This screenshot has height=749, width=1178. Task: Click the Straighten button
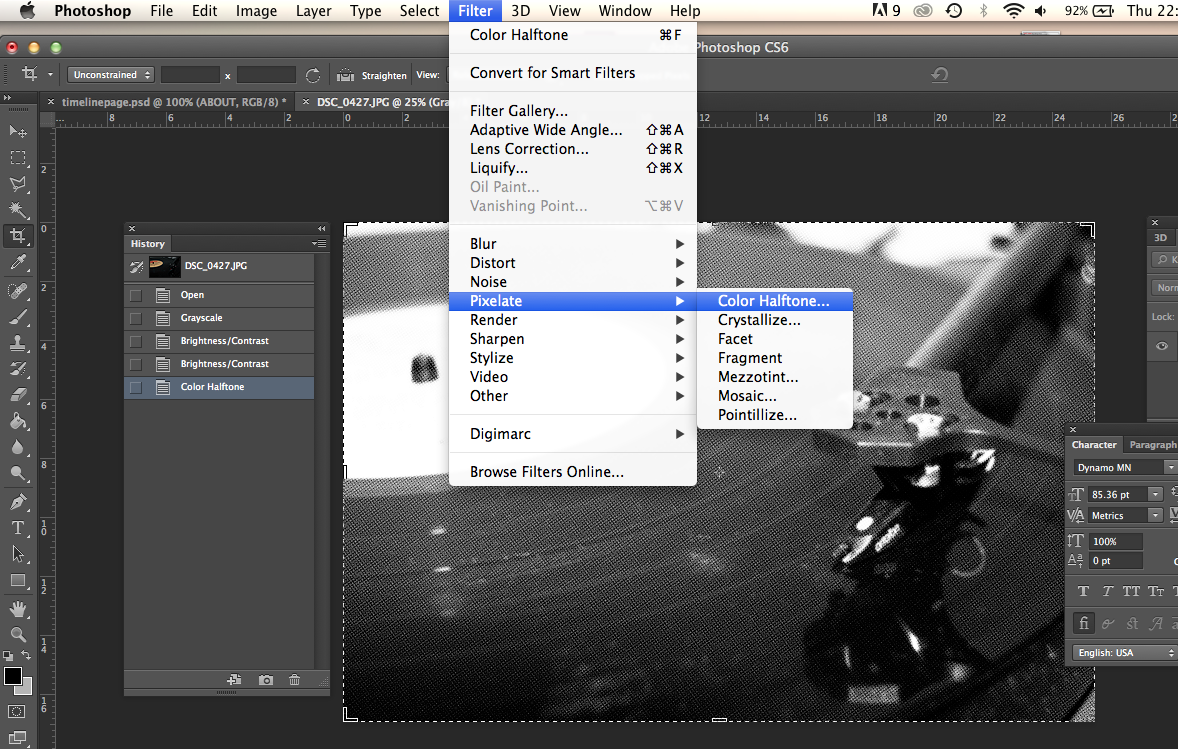point(373,75)
